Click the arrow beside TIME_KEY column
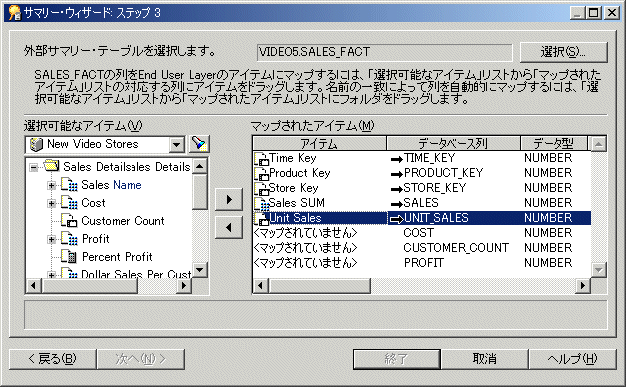The image size is (626, 387). (396, 159)
